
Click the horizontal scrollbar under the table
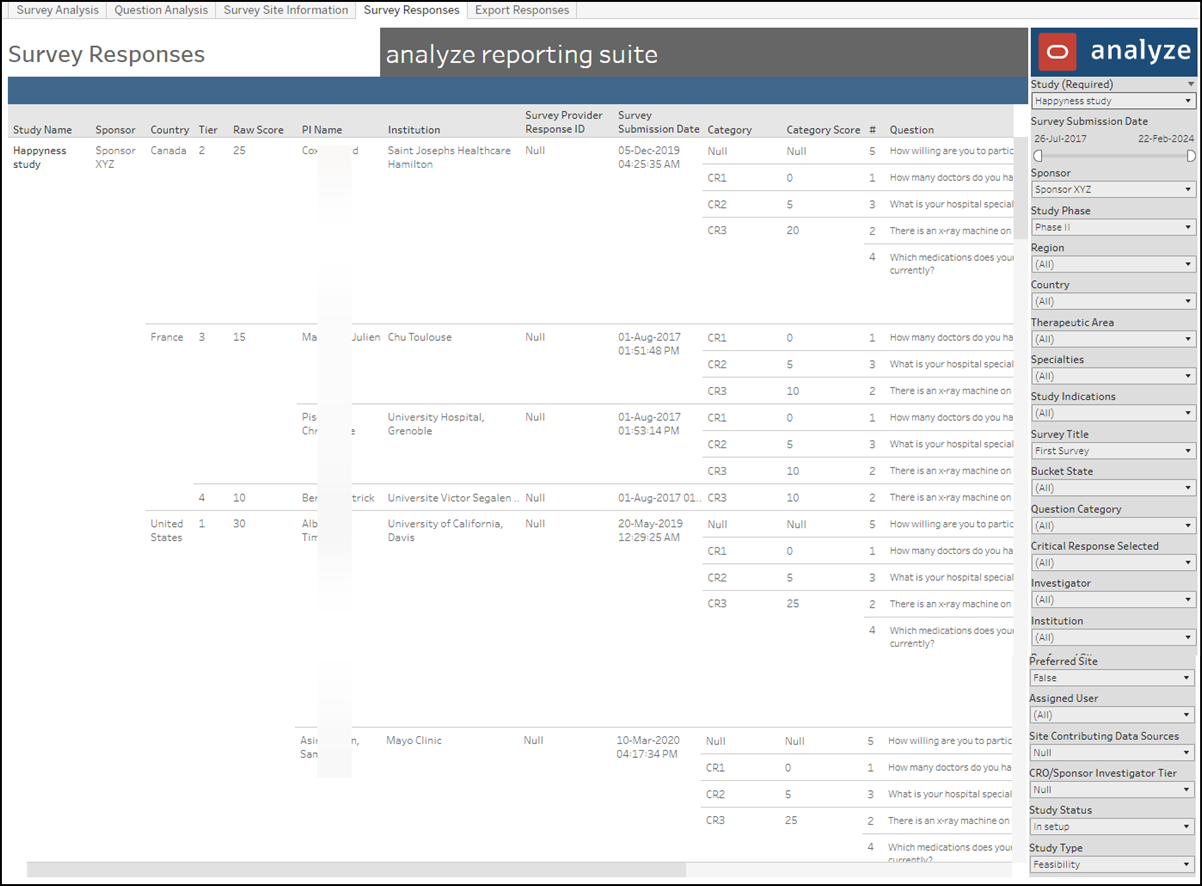(x=357, y=870)
